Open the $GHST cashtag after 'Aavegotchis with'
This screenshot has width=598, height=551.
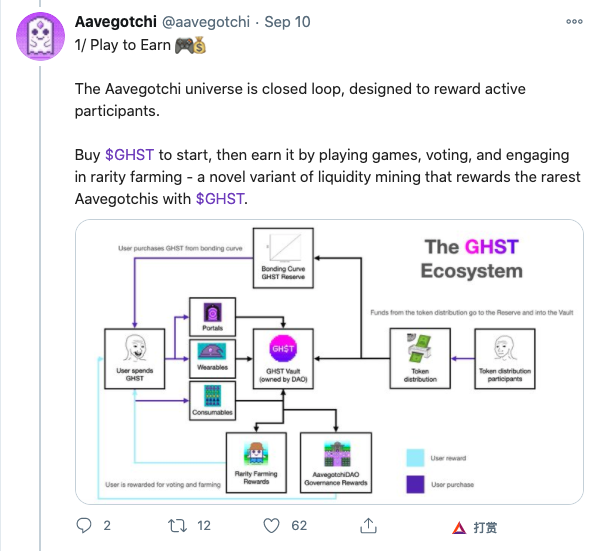(220, 199)
